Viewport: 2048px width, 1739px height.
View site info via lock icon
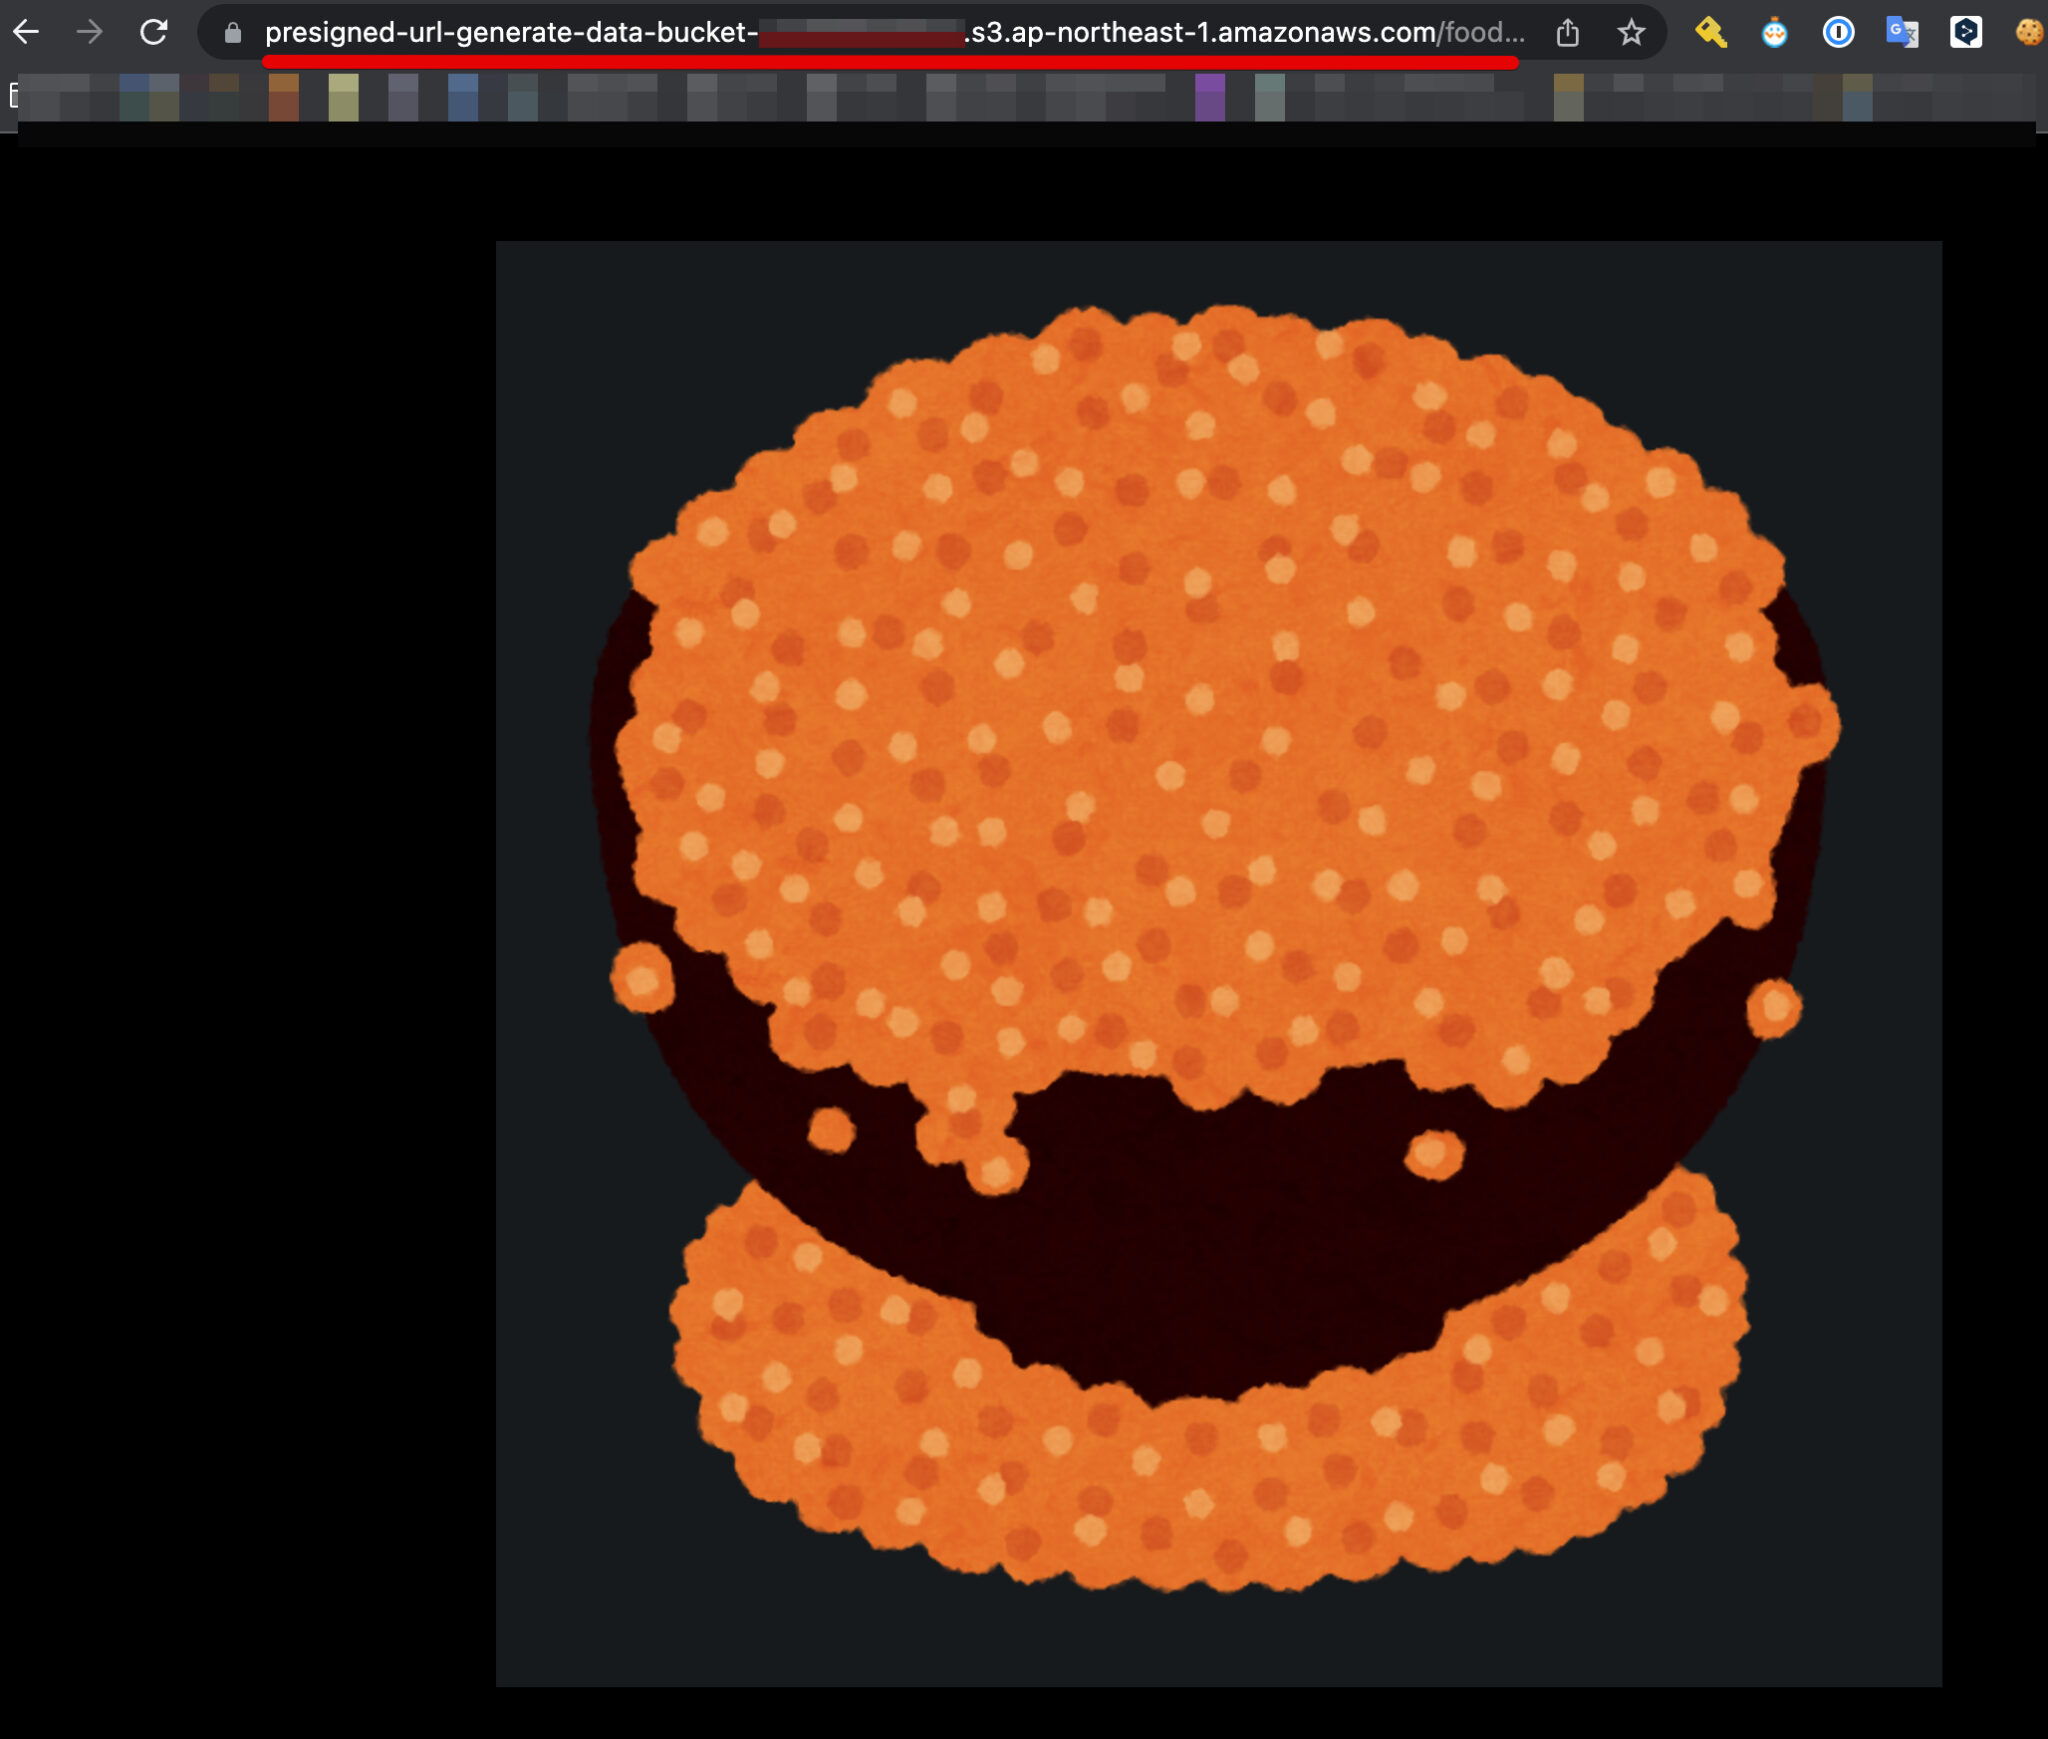[233, 33]
